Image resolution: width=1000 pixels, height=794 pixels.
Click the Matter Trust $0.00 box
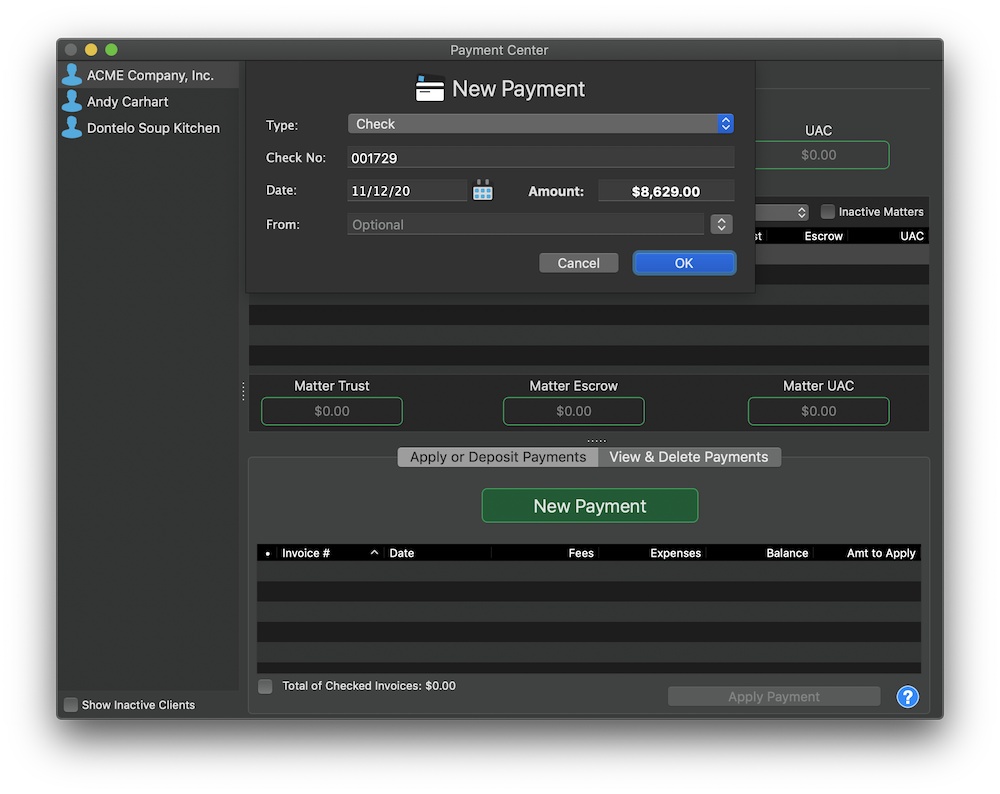(332, 411)
